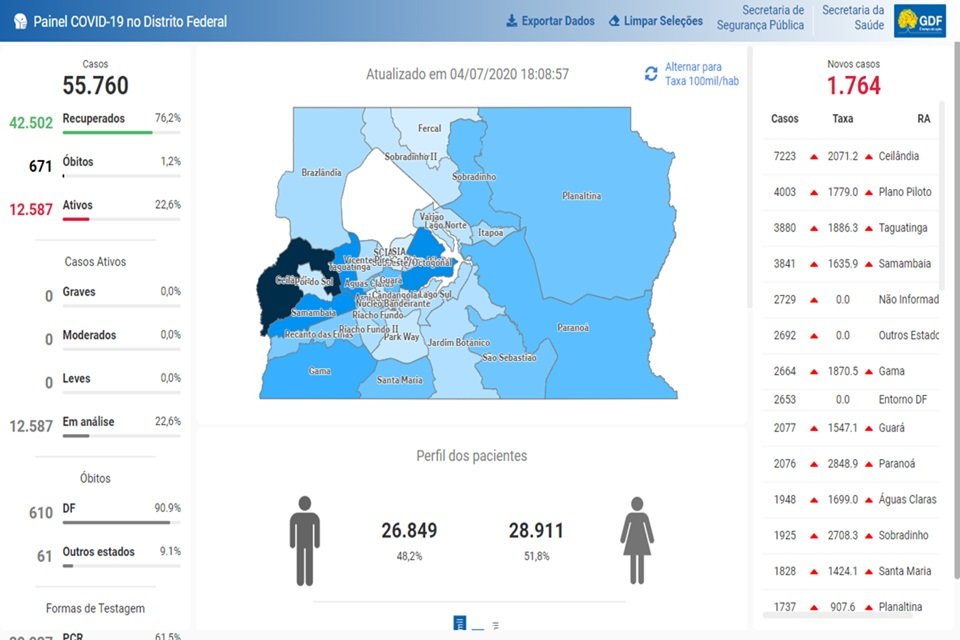Click red arrow before Paranoá name
The width and height of the screenshot is (960, 640).
tap(869, 464)
